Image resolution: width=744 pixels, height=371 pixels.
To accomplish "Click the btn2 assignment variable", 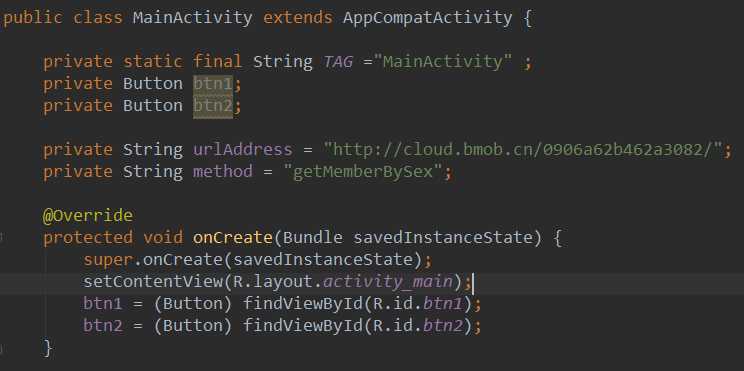I will [103, 325].
